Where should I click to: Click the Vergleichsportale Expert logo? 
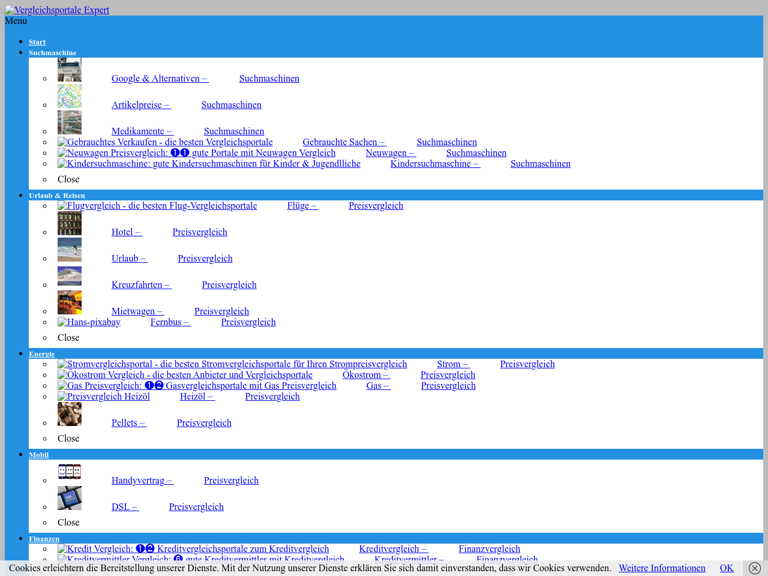coord(57,10)
